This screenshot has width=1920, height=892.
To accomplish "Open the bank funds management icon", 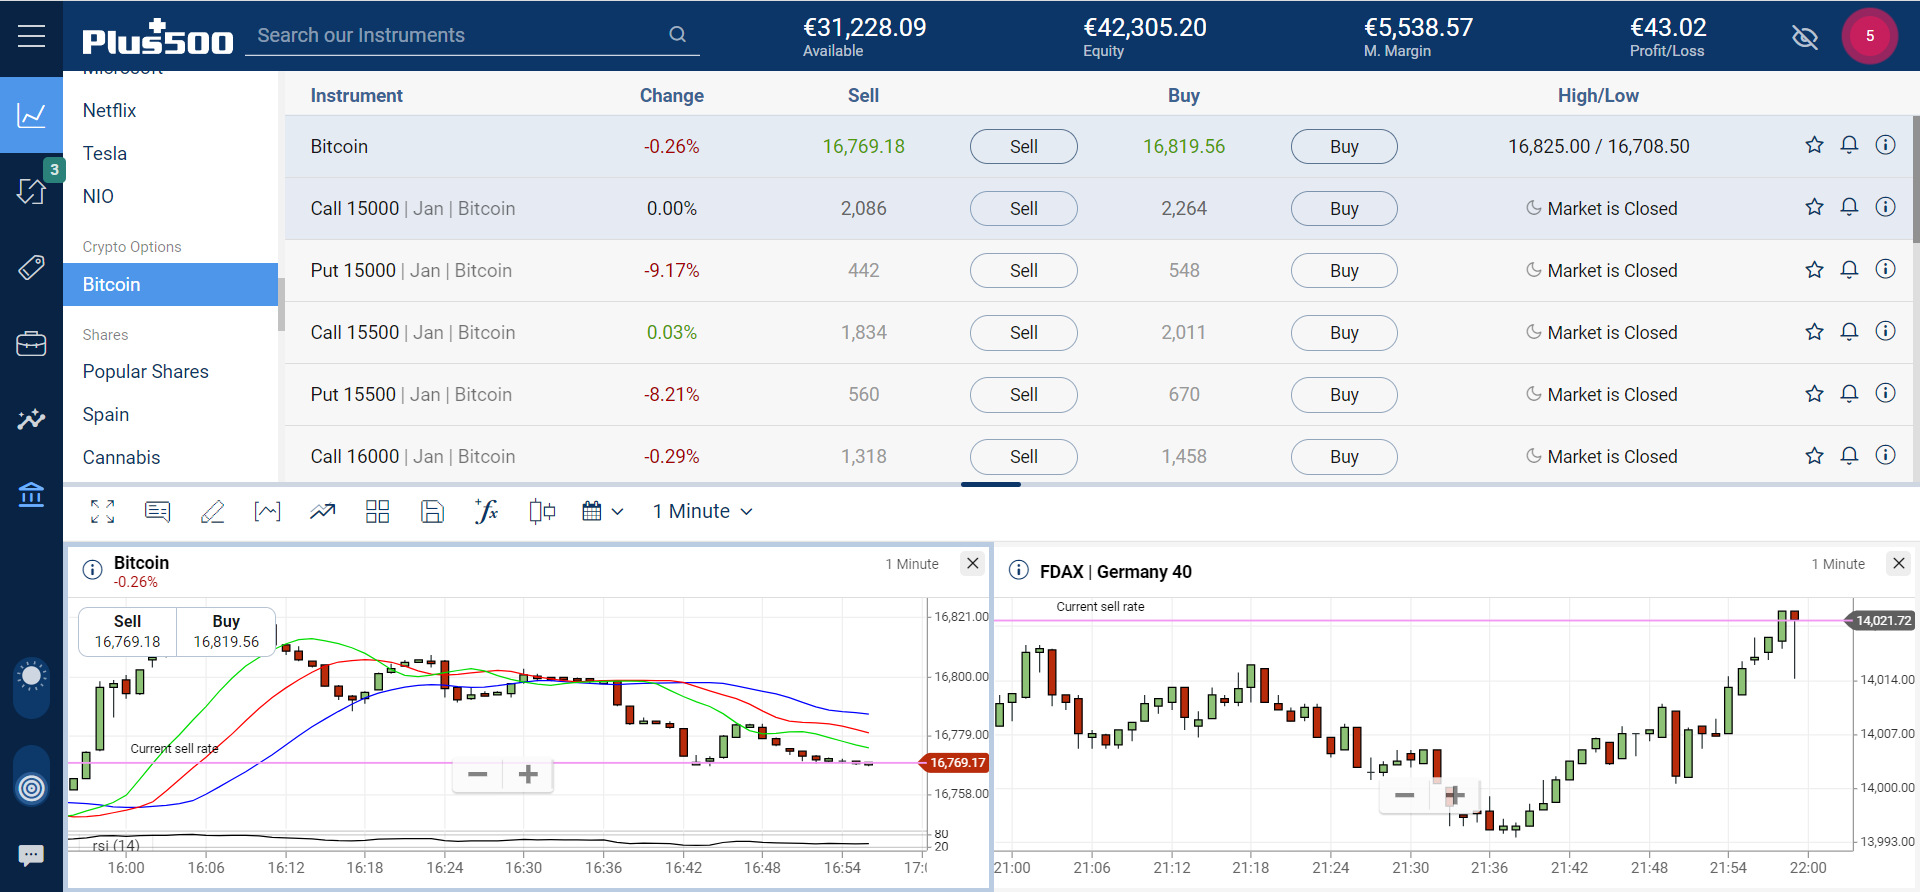I will tap(31, 494).
